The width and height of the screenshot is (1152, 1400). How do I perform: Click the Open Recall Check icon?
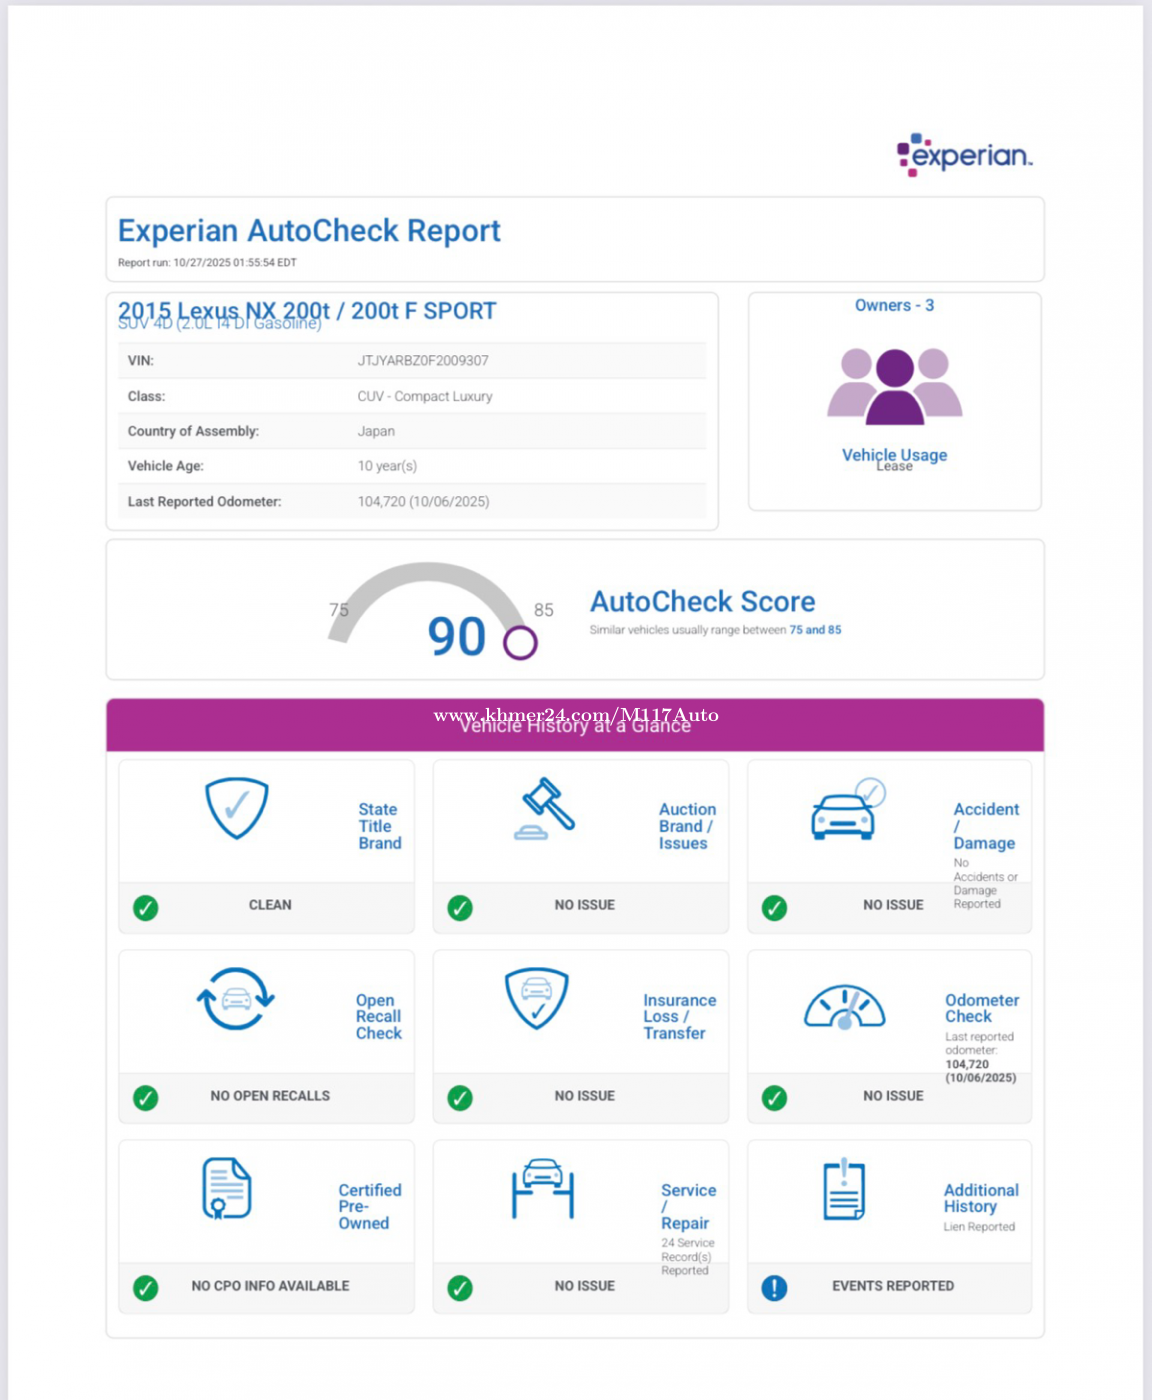point(236,999)
